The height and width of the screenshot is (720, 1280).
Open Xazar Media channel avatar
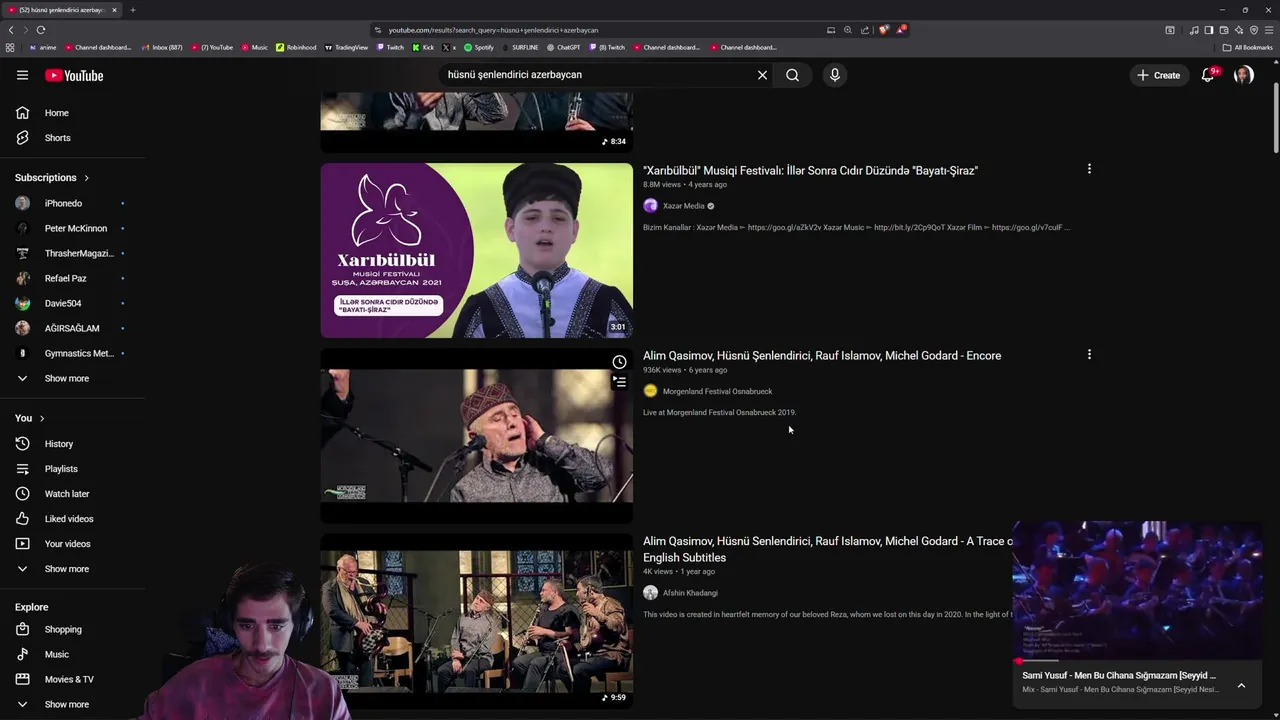click(x=650, y=206)
